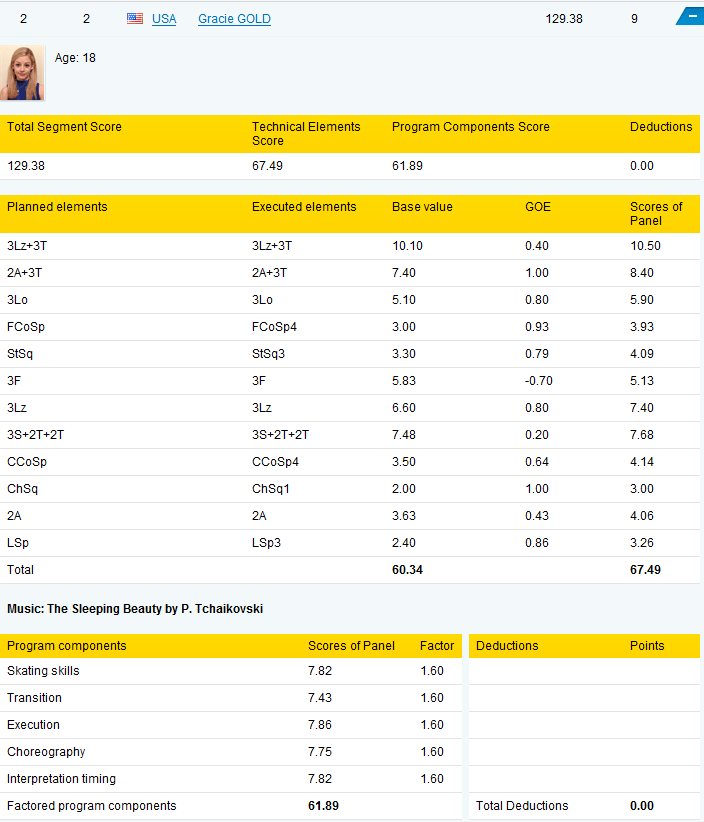
Task: Select the ChSq1 executed element
Action: pos(270,489)
